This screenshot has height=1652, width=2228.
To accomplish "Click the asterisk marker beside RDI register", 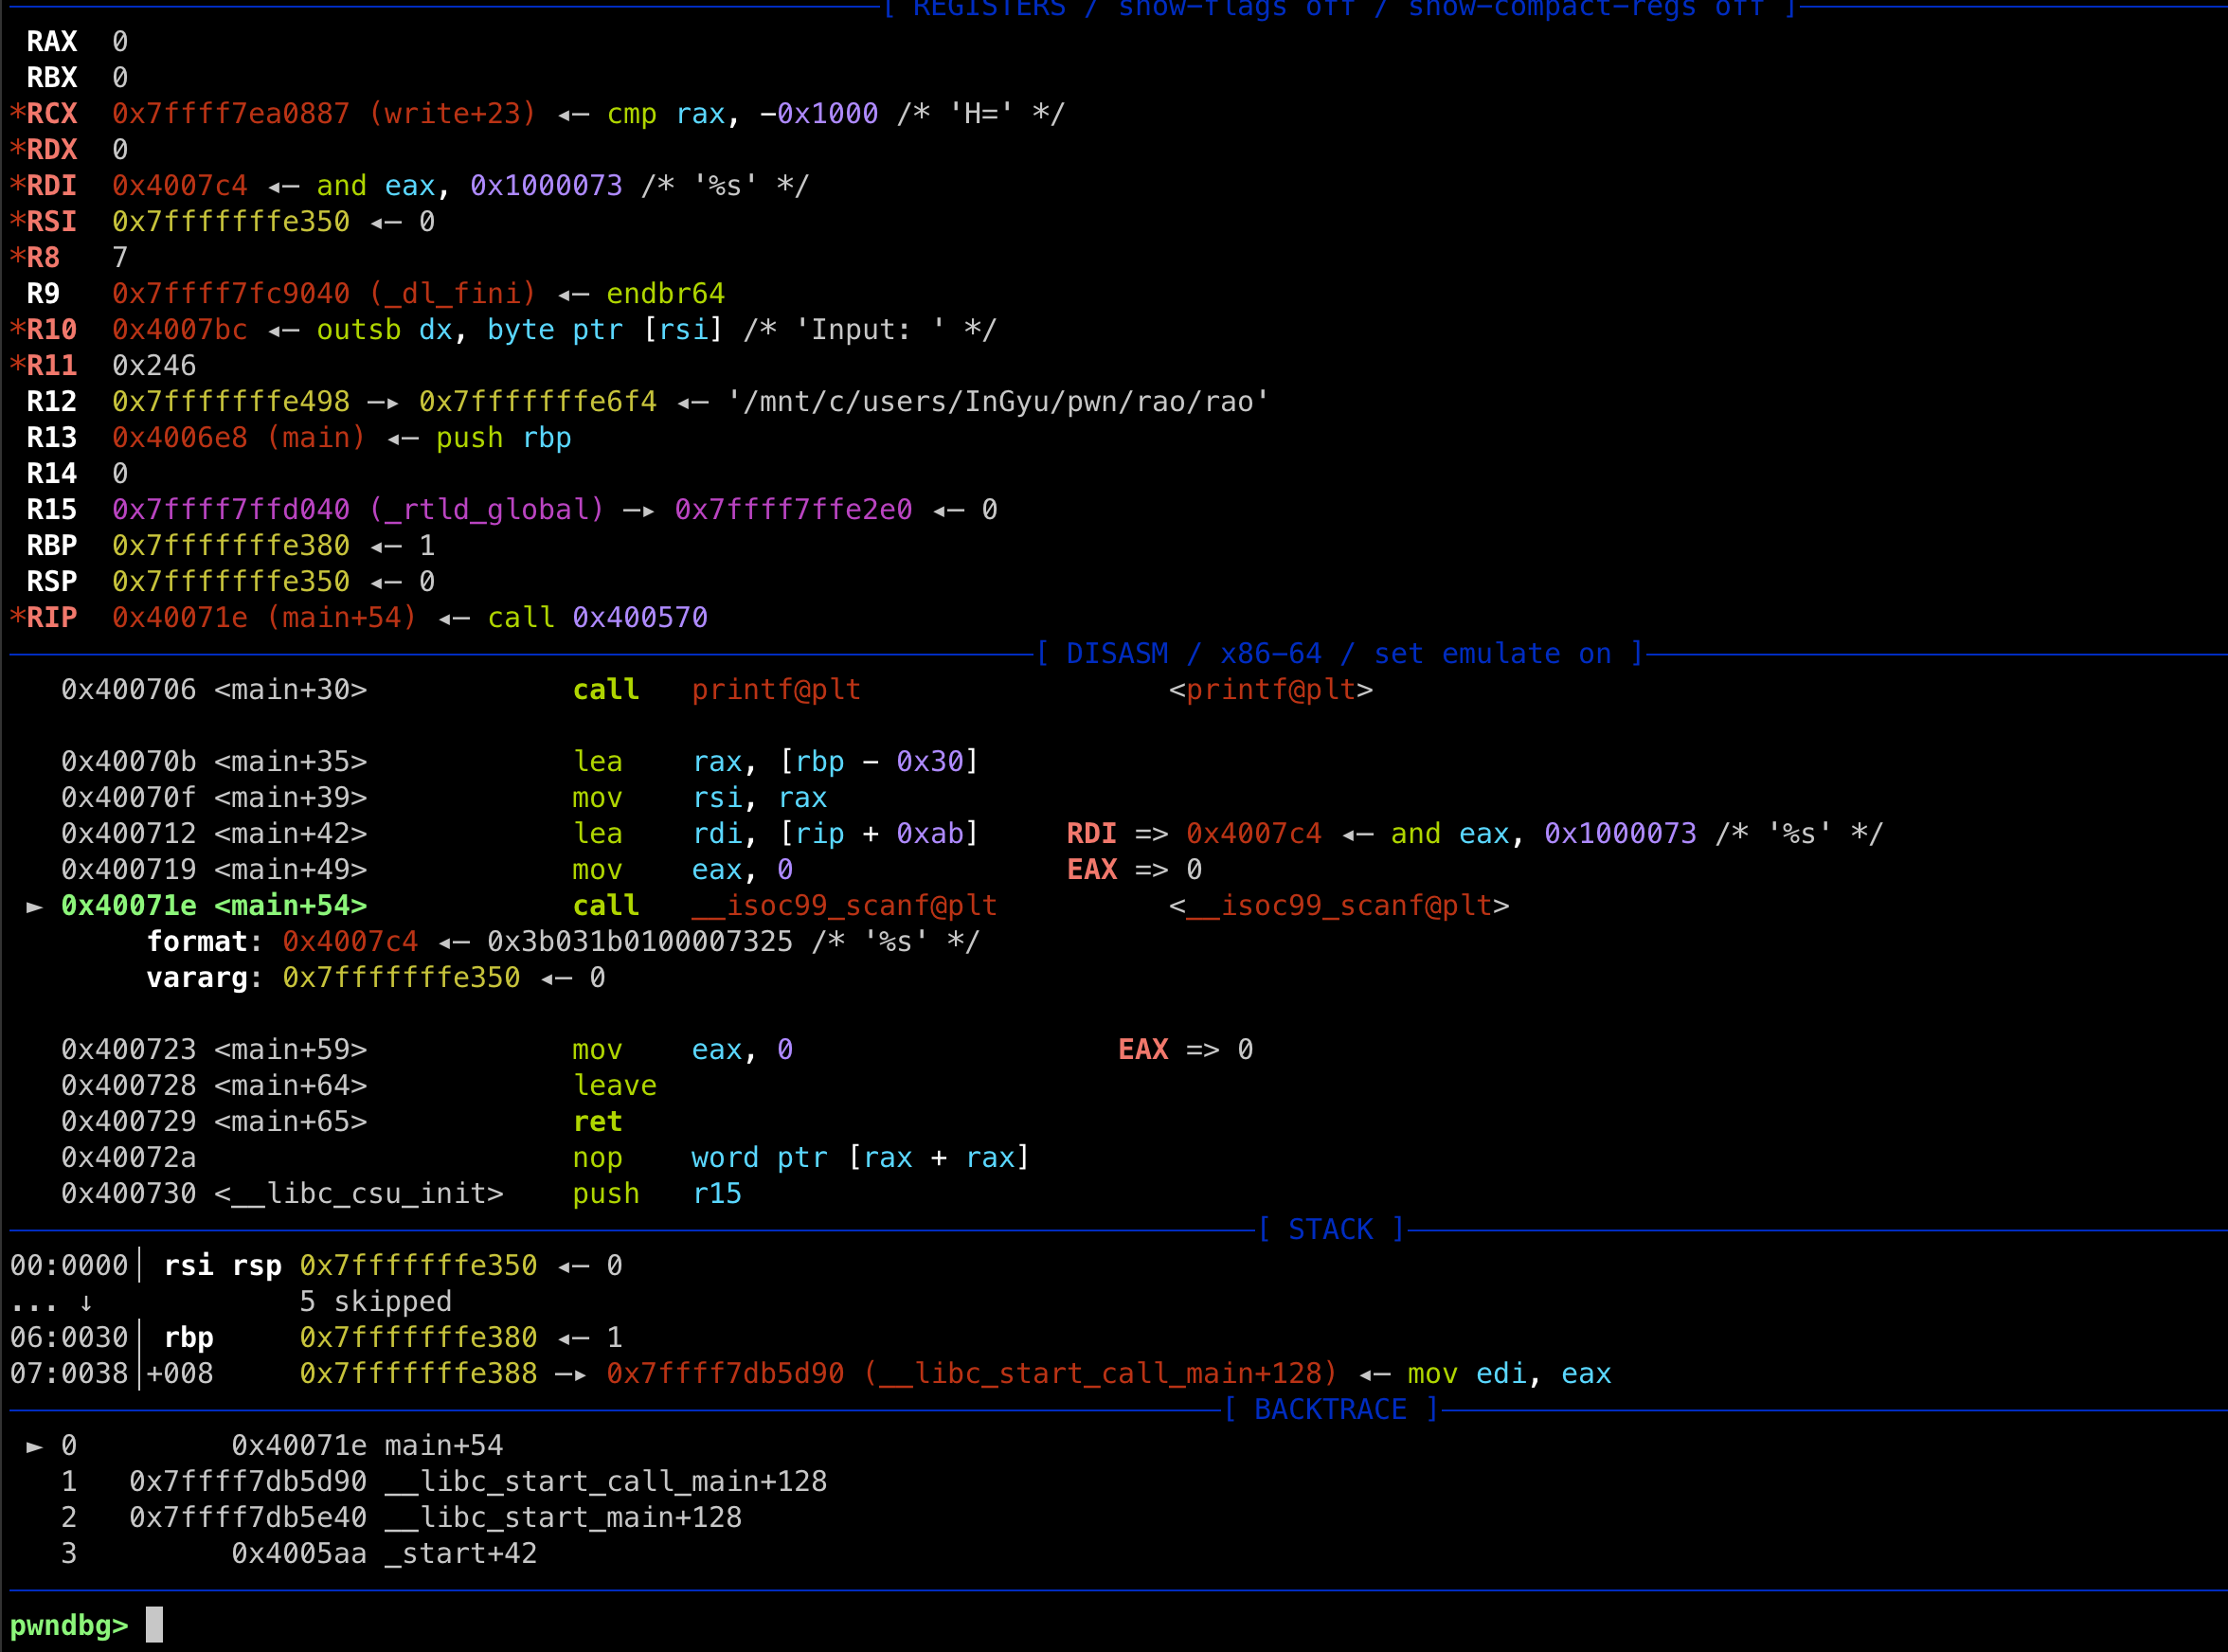I will coord(17,186).
